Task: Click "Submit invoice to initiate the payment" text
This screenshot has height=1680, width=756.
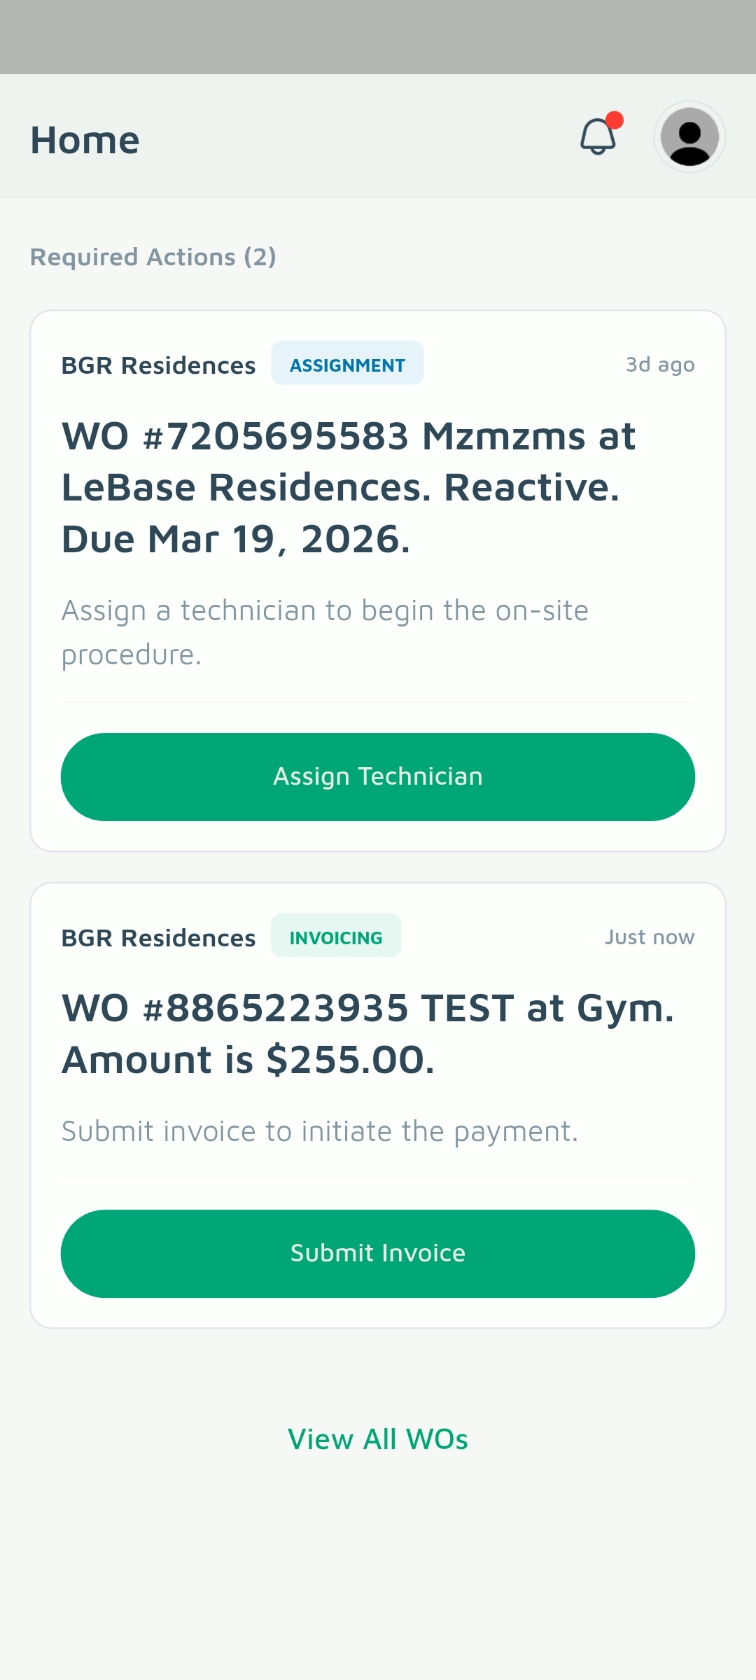Action: pyautogui.click(x=320, y=1131)
